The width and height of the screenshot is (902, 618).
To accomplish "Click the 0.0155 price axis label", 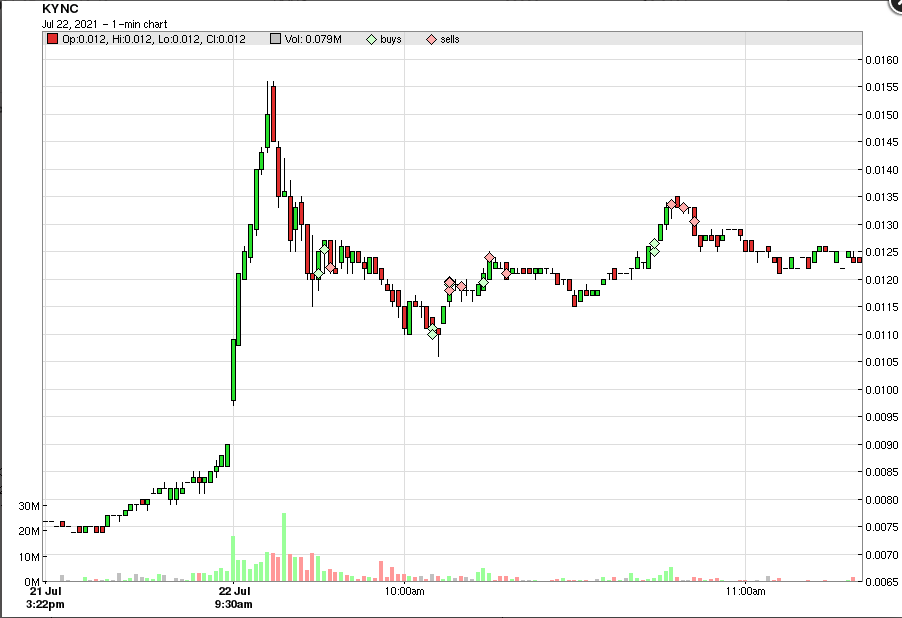I will 882,87.
